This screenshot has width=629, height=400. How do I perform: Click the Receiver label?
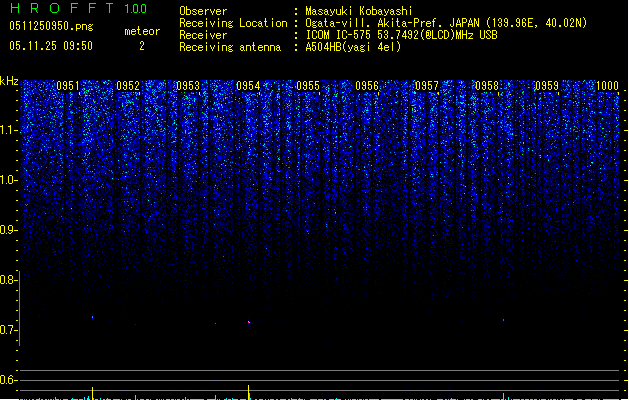(x=203, y=35)
